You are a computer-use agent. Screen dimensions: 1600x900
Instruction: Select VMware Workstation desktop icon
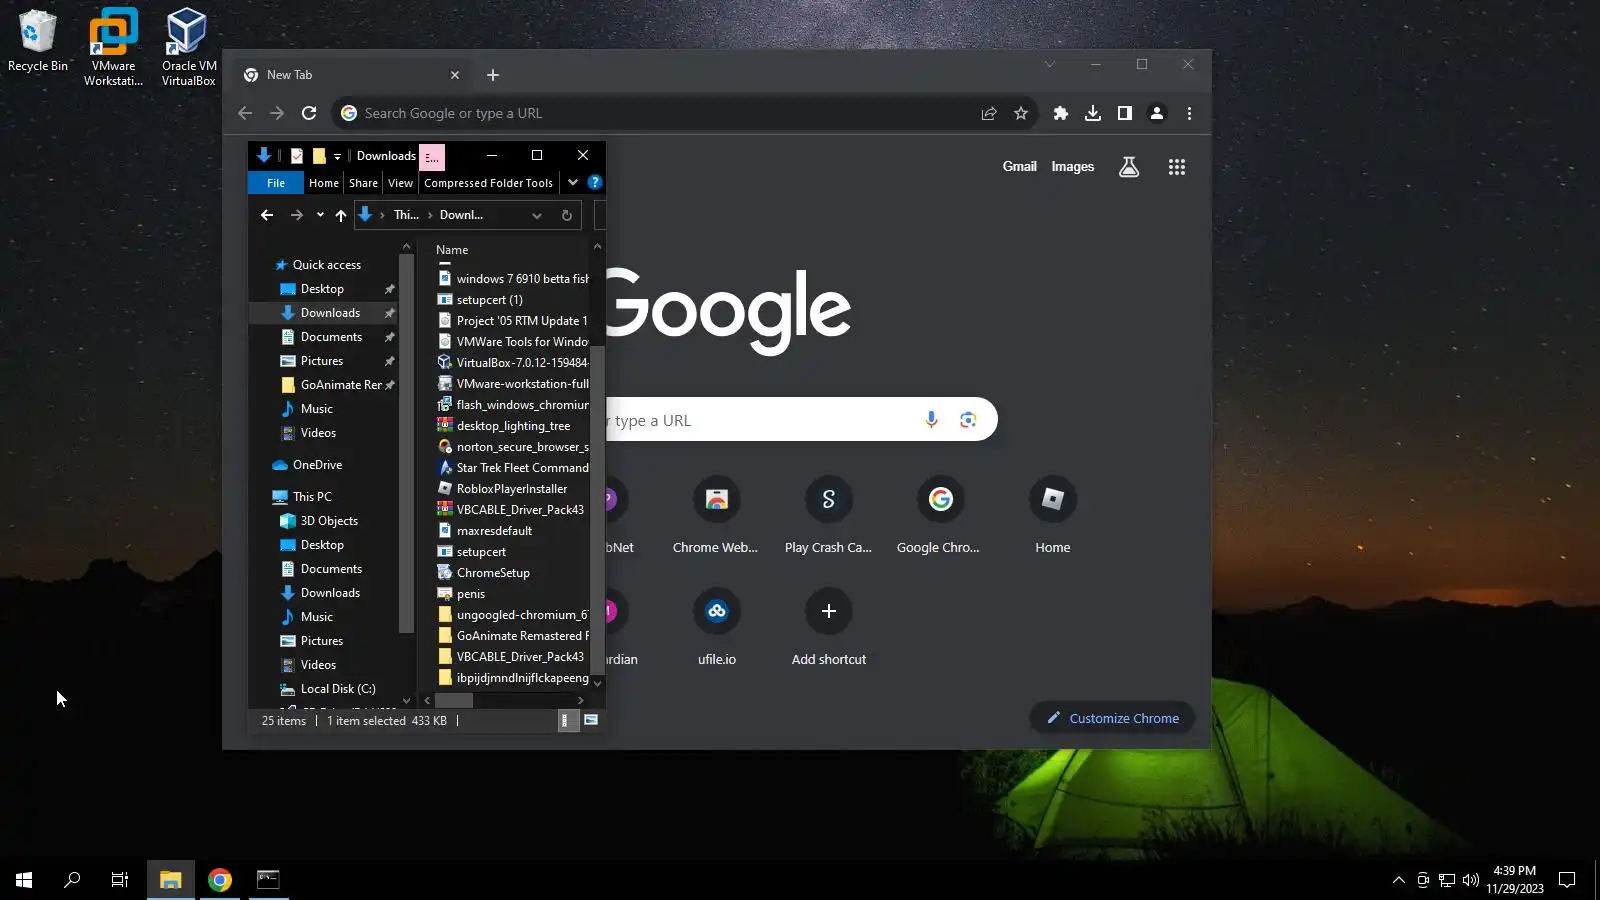tap(113, 47)
